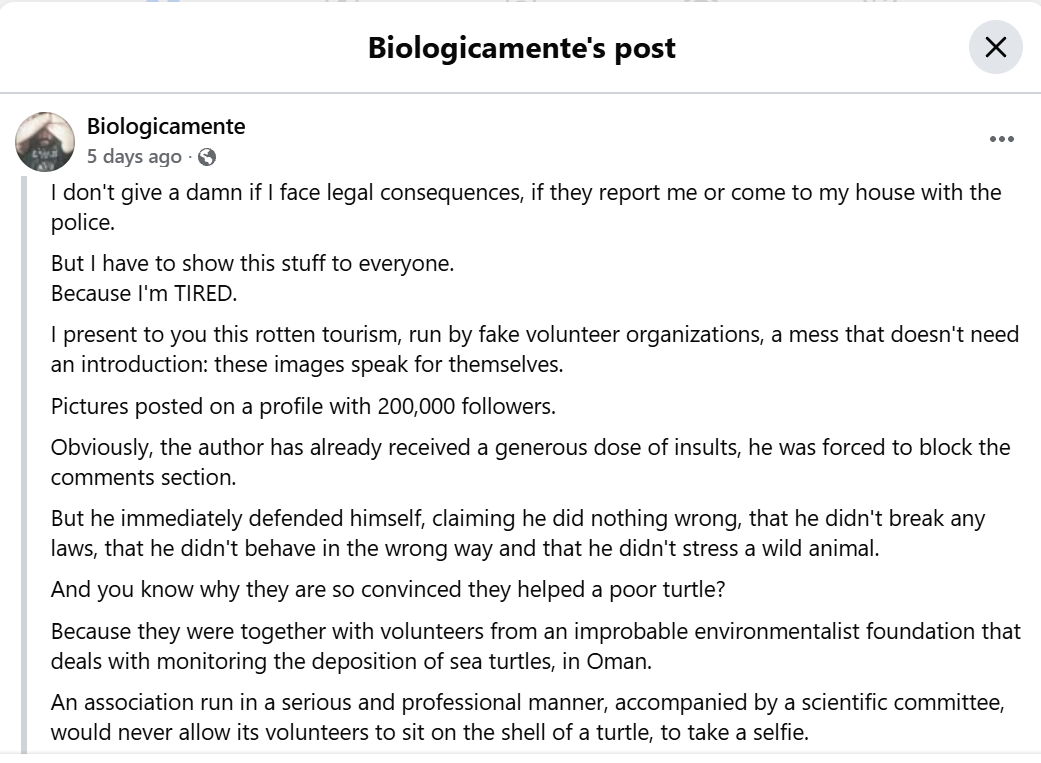Screen dimensions: 1041x763
Task: Open the three-dots post options menu
Action: (1001, 139)
